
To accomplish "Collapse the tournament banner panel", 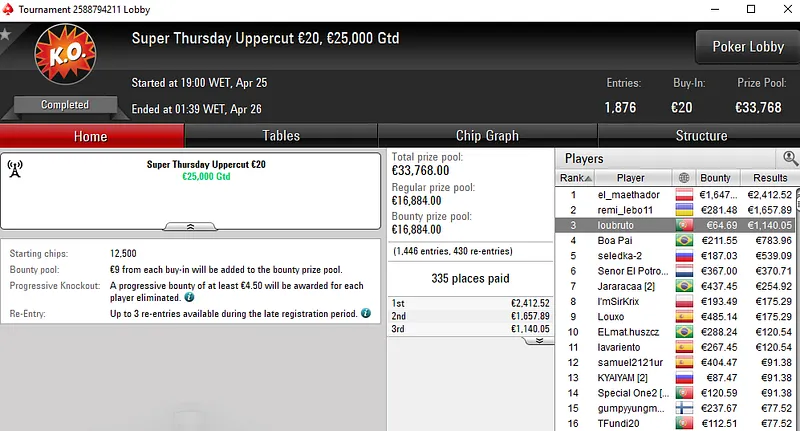I will click(x=190, y=227).
